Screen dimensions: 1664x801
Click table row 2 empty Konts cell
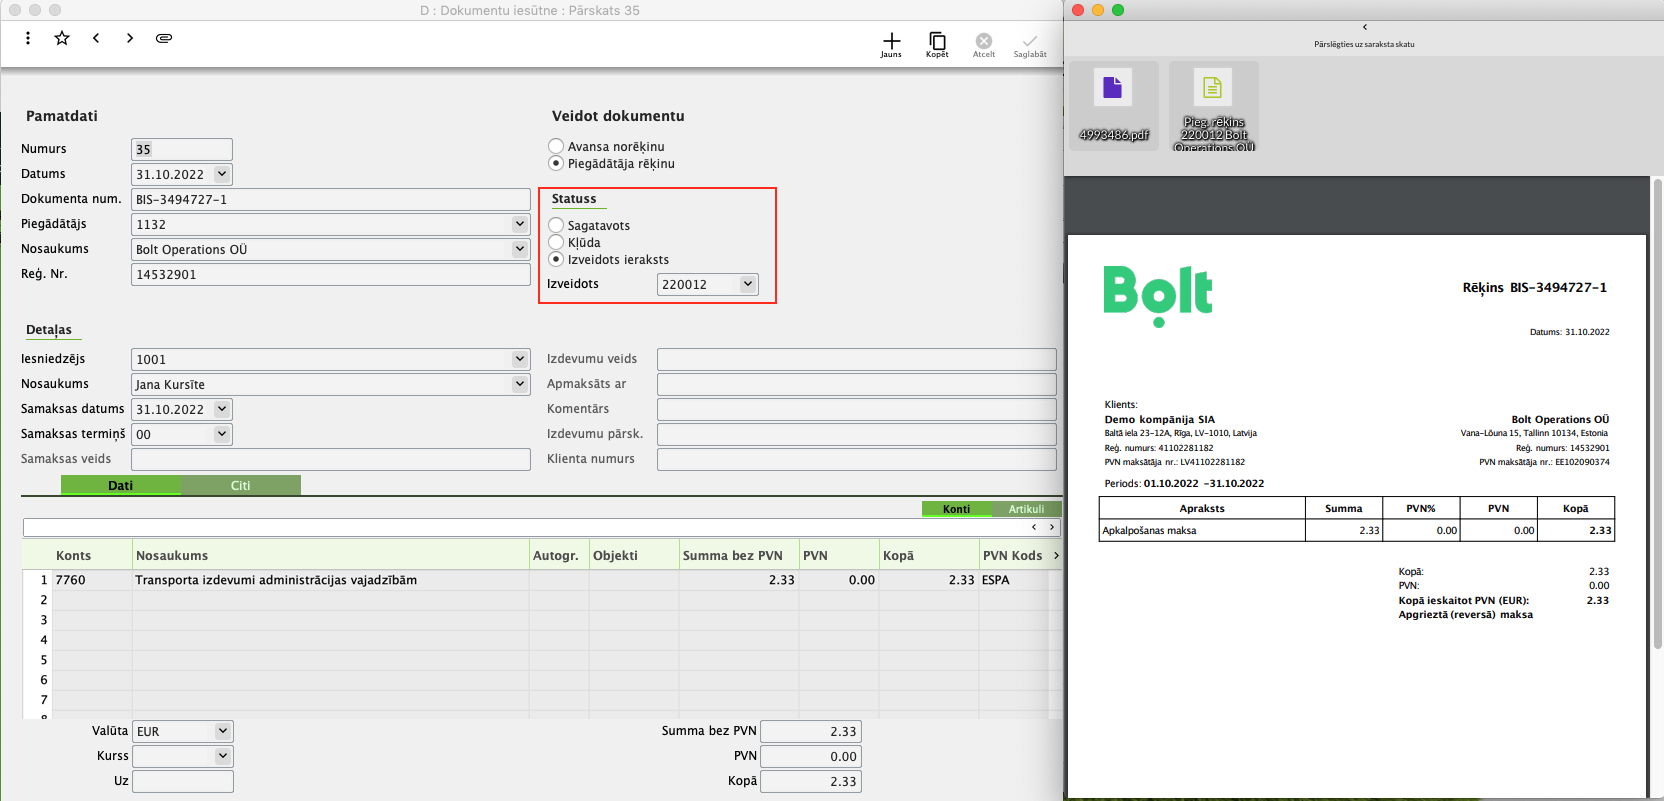coord(92,600)
